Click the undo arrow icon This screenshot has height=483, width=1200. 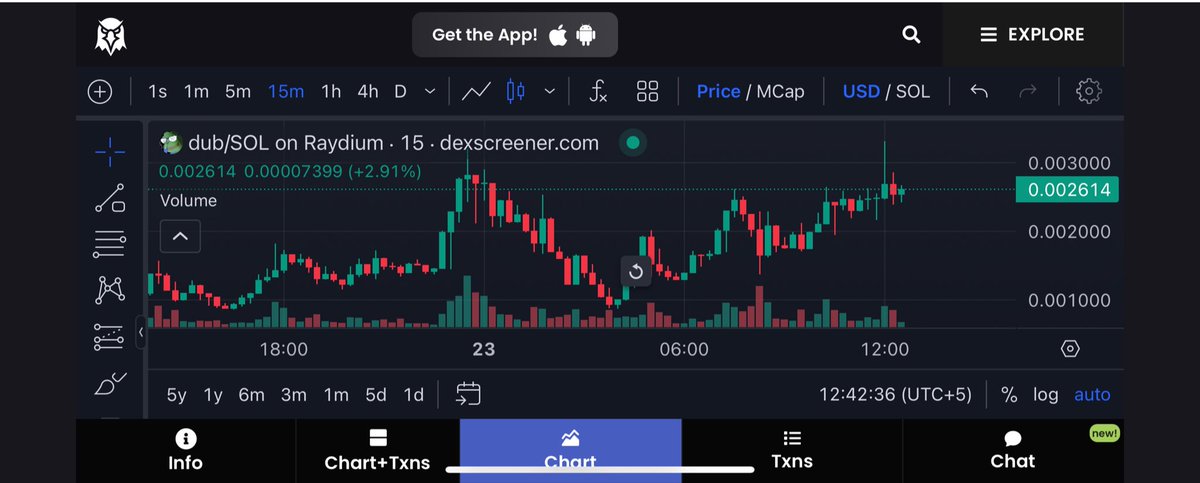pyautogui.click(x=979, y=92)
